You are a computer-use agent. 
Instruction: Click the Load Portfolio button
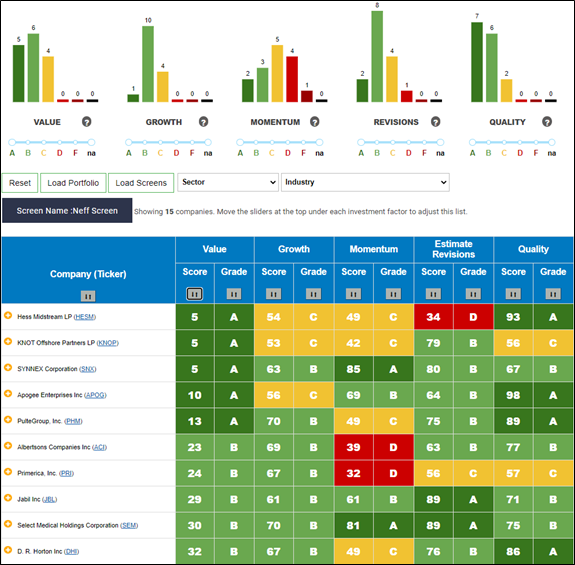(73, 183)
